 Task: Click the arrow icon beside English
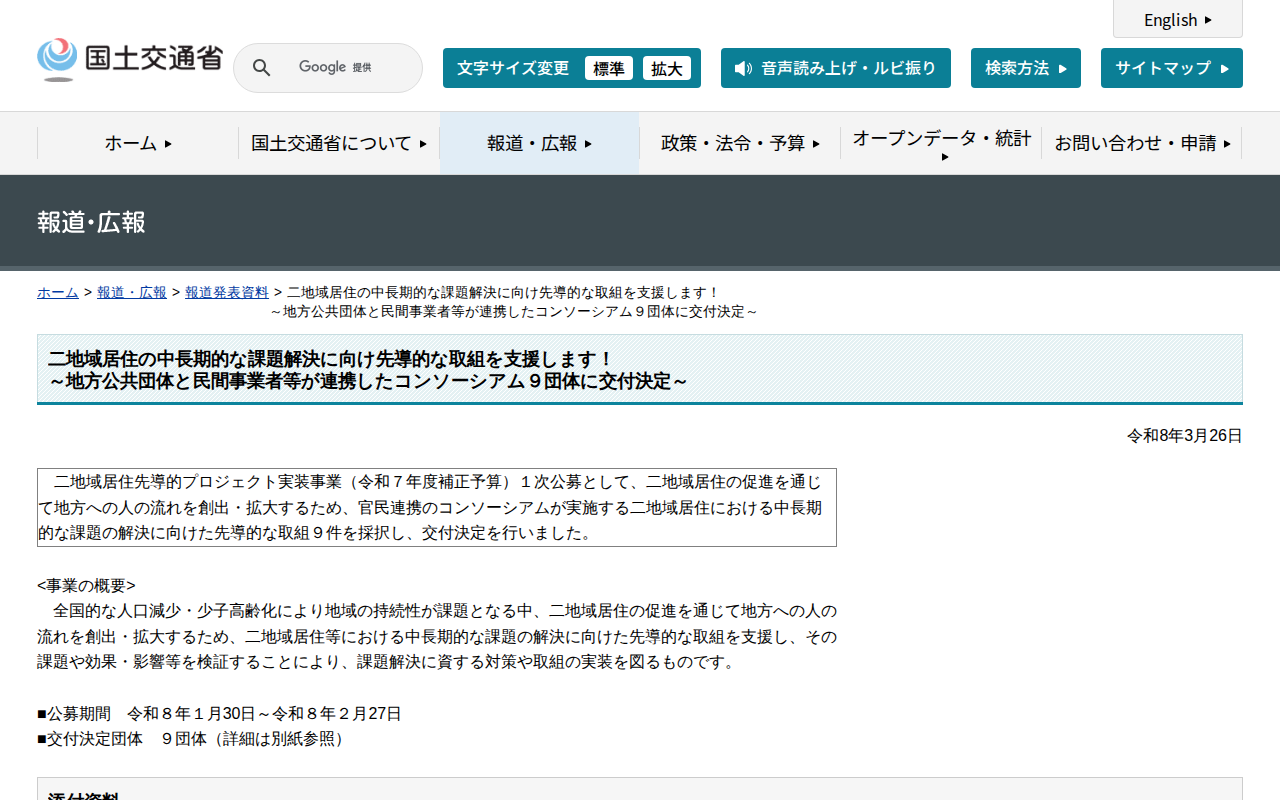coord(1208,20)
